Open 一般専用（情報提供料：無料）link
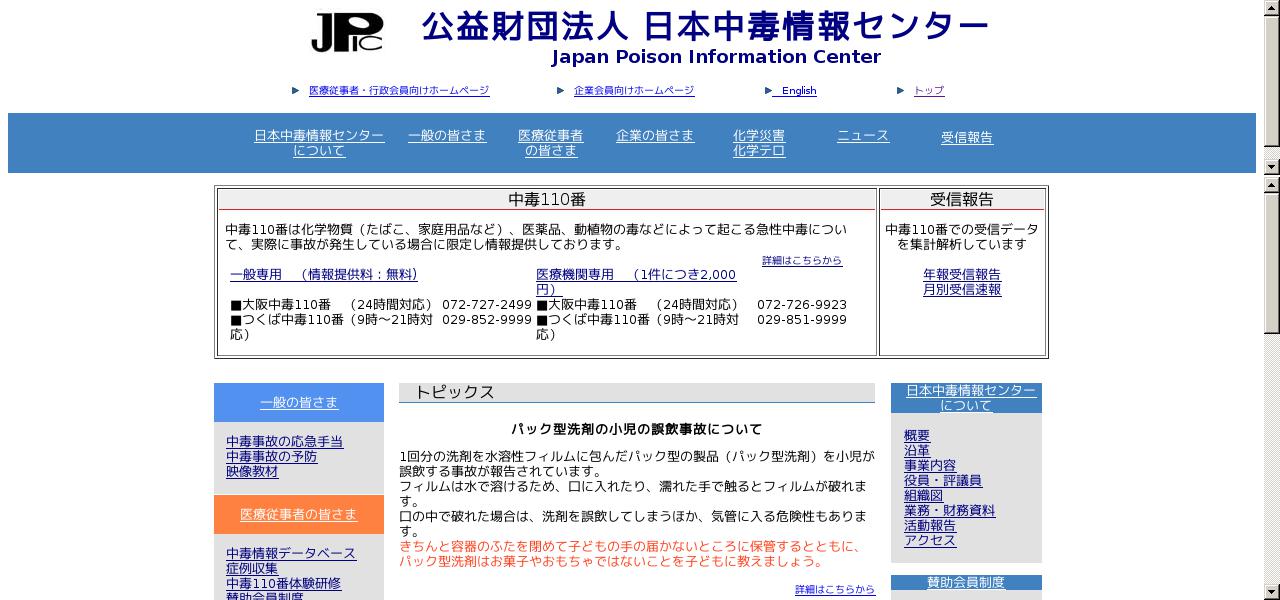 coord(324,275)
